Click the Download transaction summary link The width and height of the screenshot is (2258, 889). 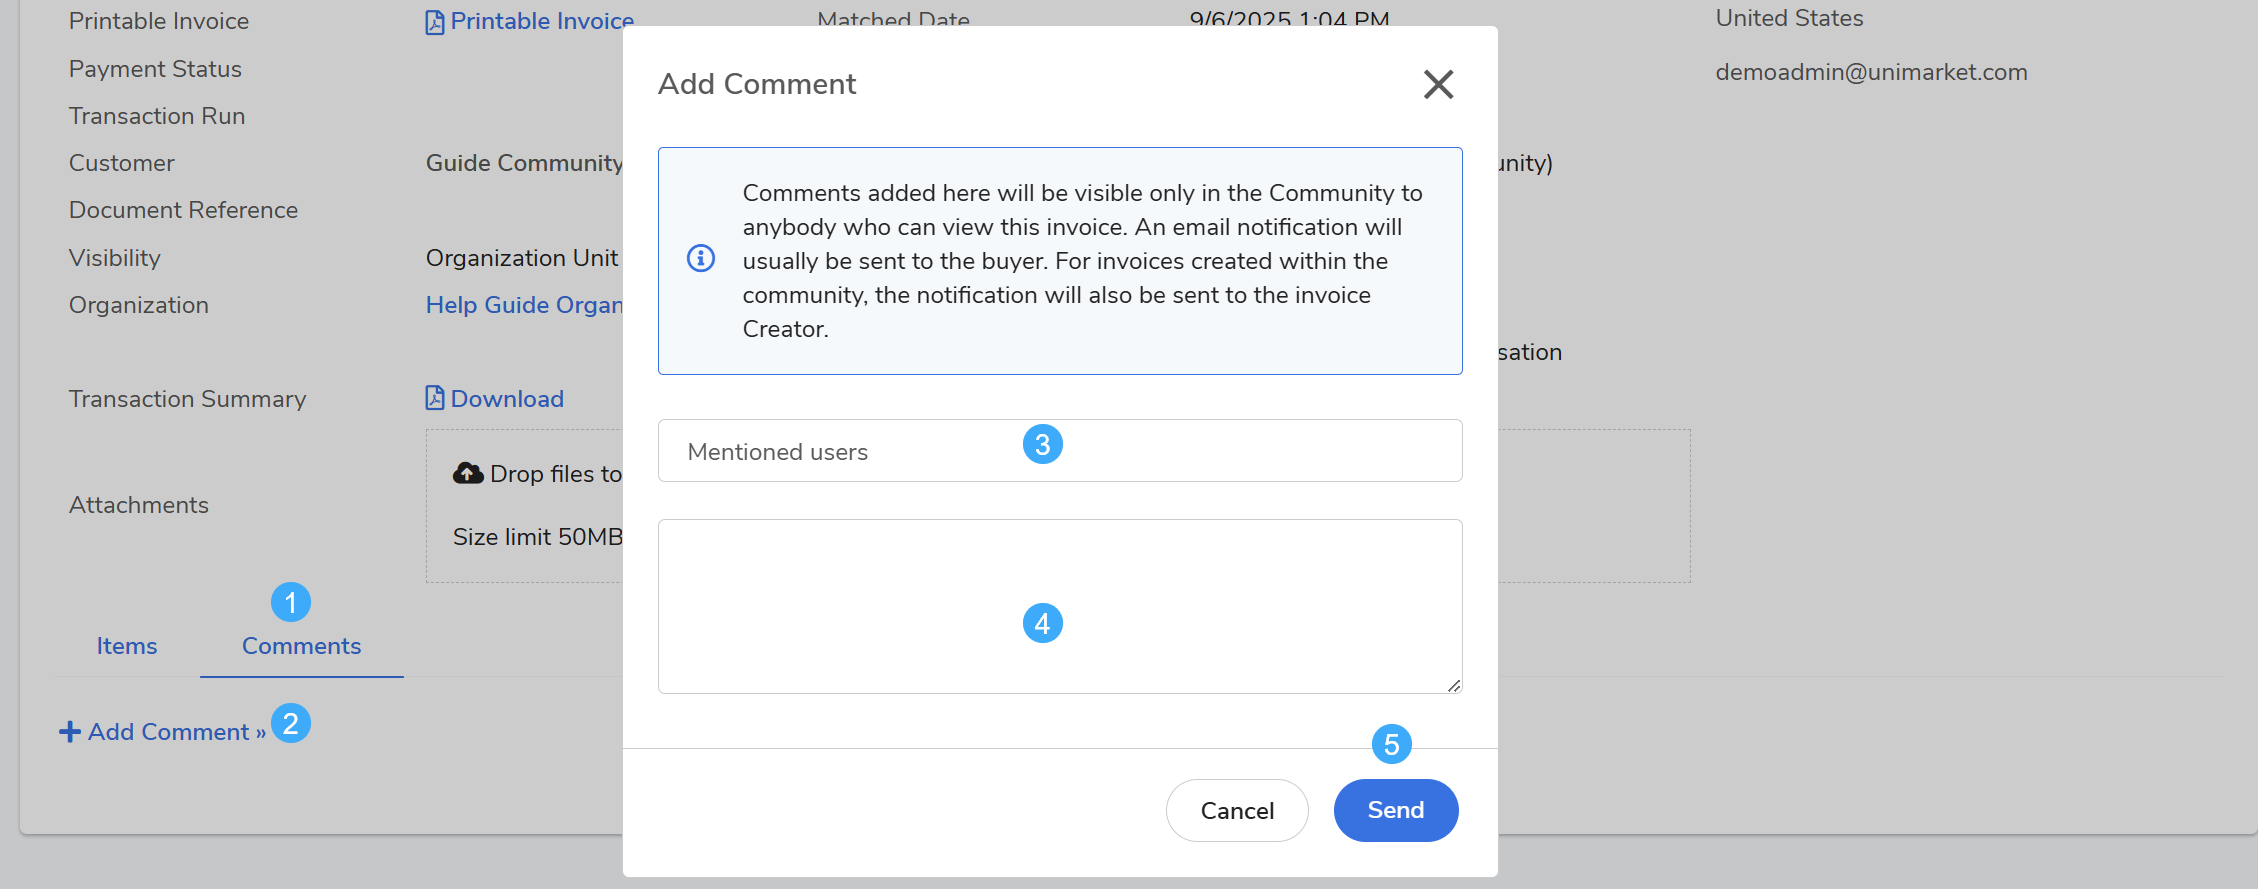click(x=507, y=399)
